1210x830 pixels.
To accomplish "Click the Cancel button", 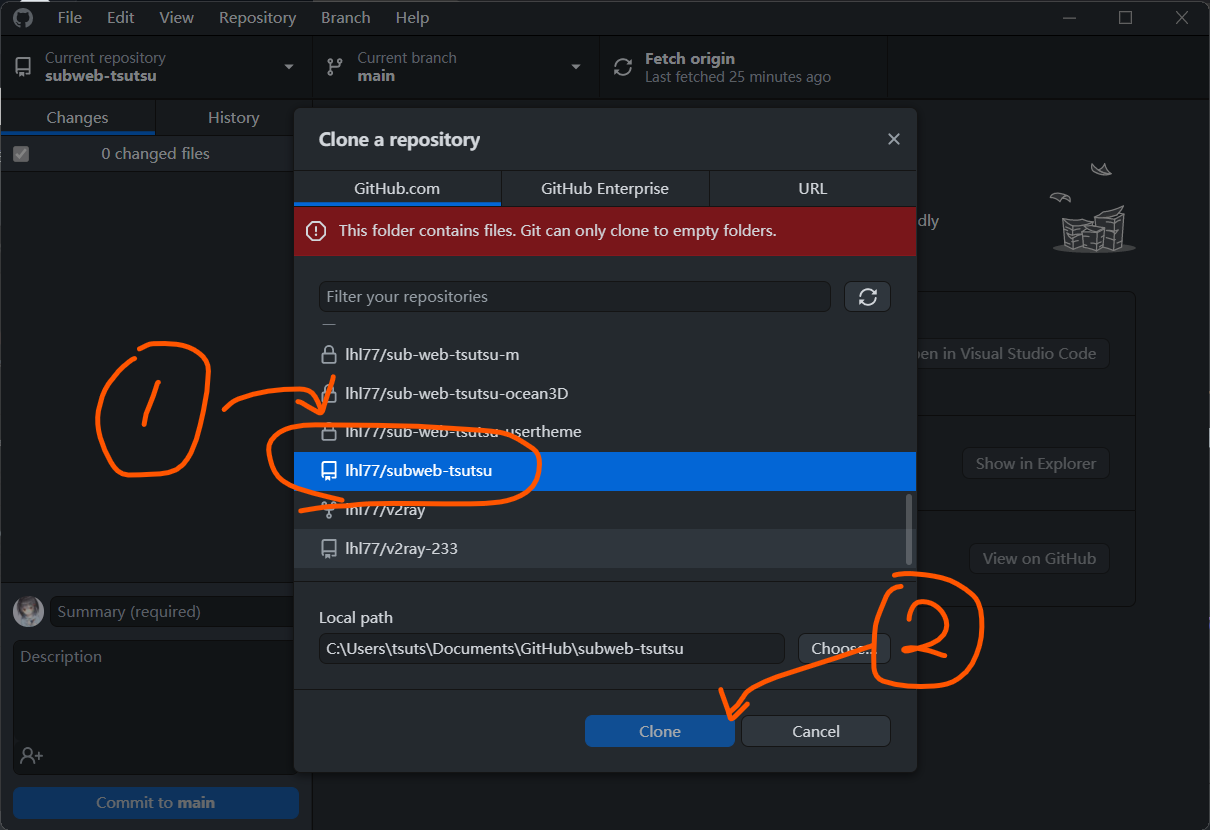I will click(816, 731).
